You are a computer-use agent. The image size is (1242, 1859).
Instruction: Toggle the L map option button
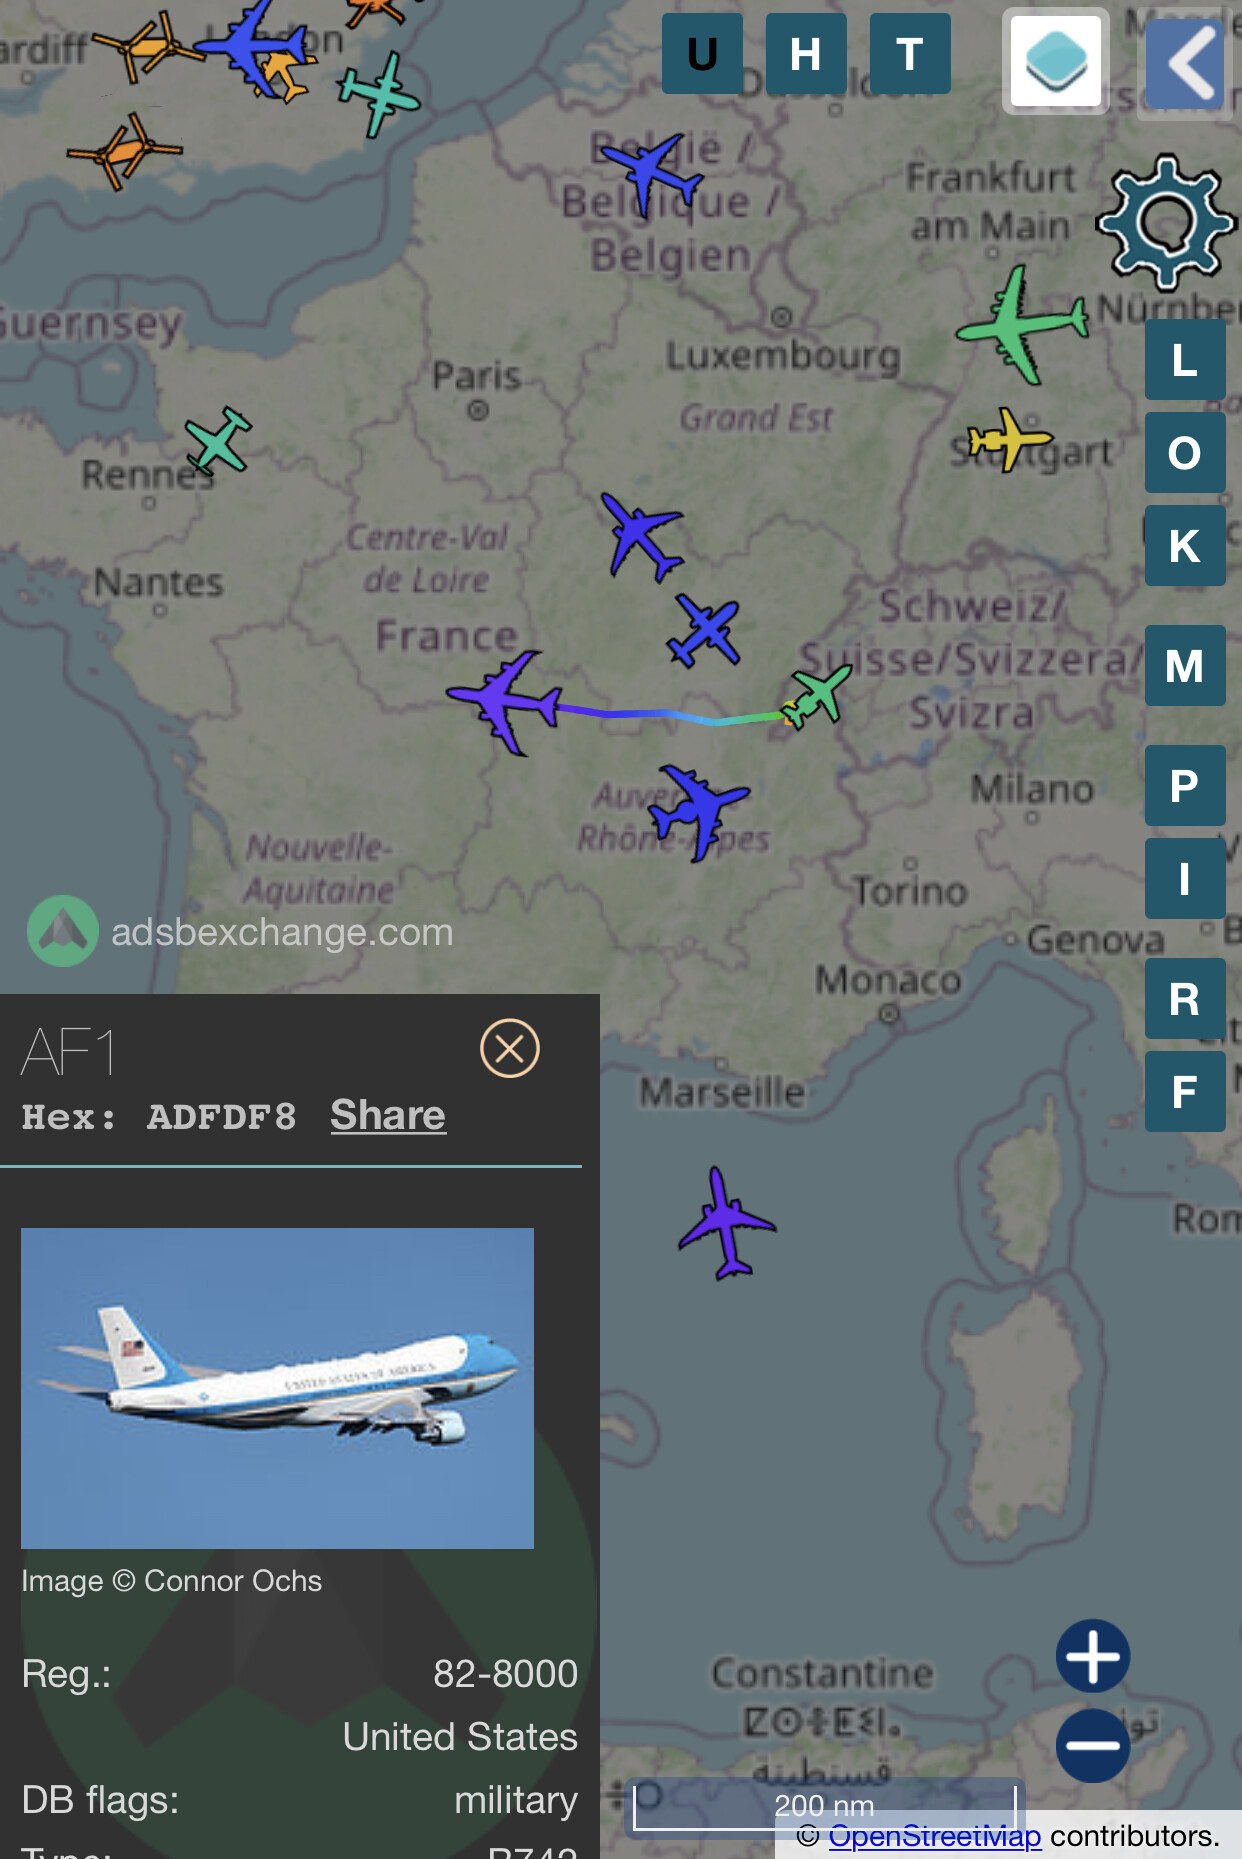pyautogui.click(x=1185, y=360)
